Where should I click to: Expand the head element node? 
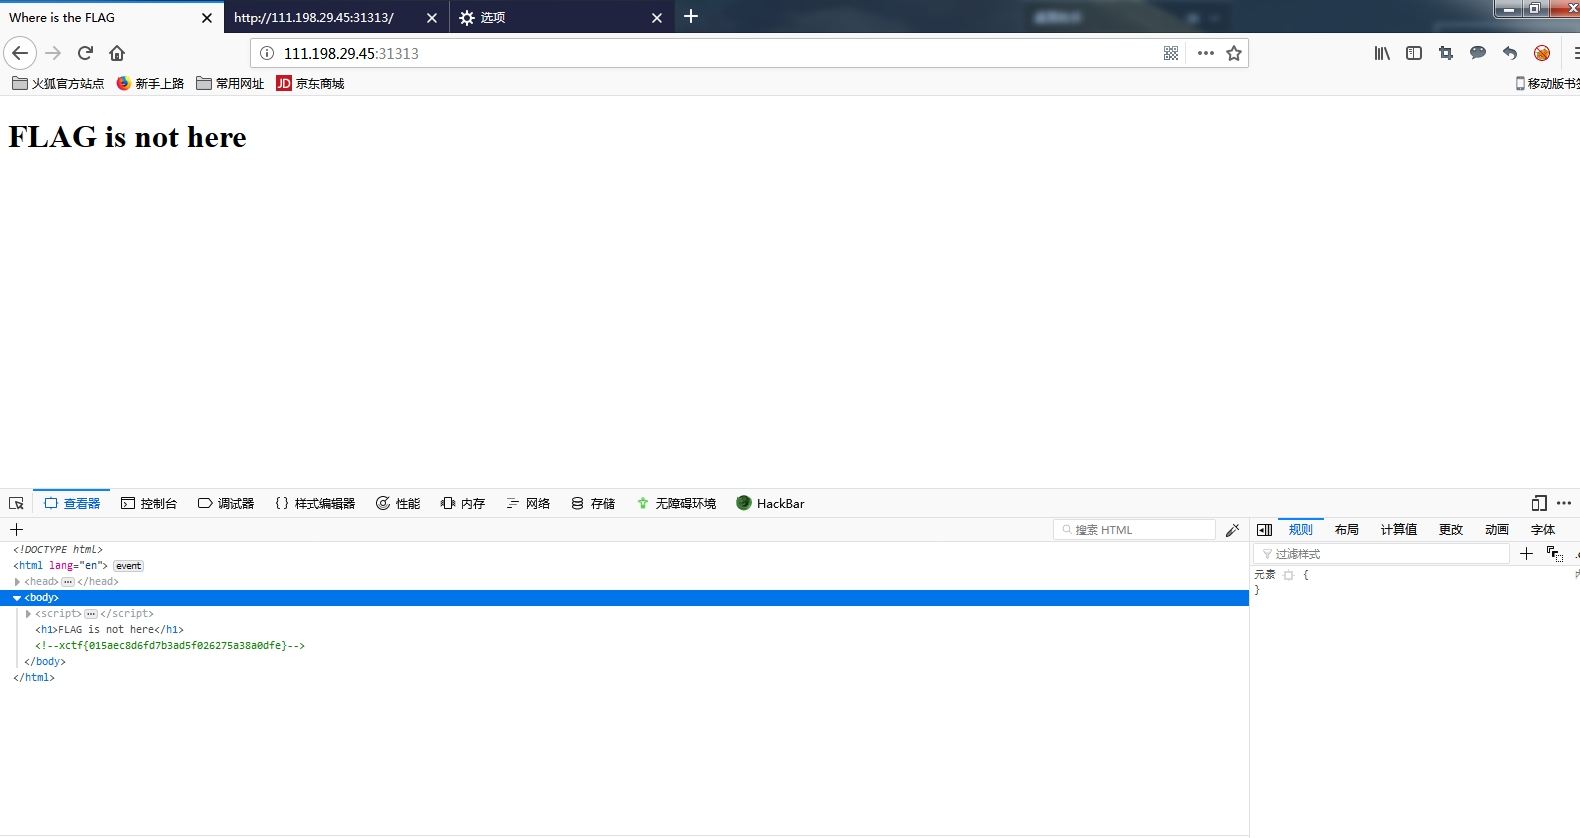tap(17, 582)
